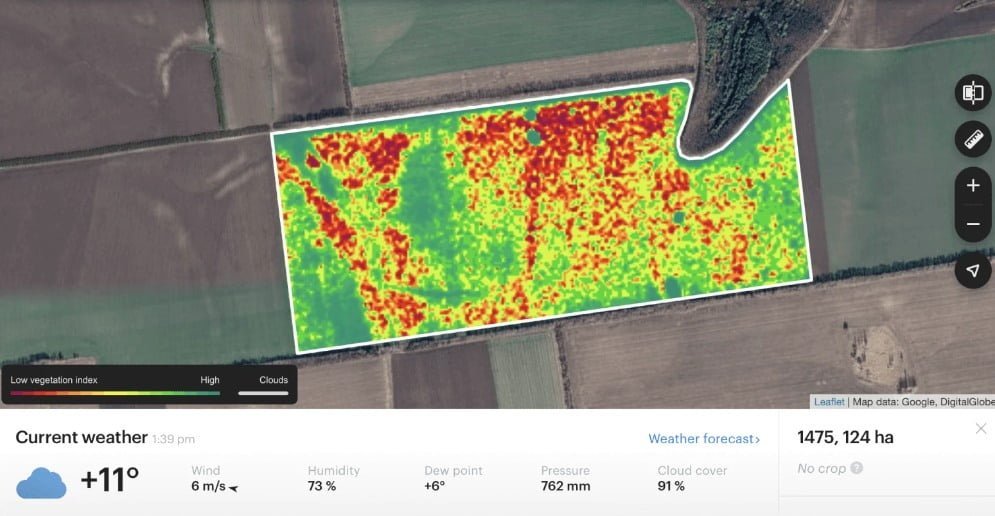Click the blue cloud weather icon
Image resolution: width=995 pixels, height=516 pixels.
pyautogui.click(x=41, y=483)
